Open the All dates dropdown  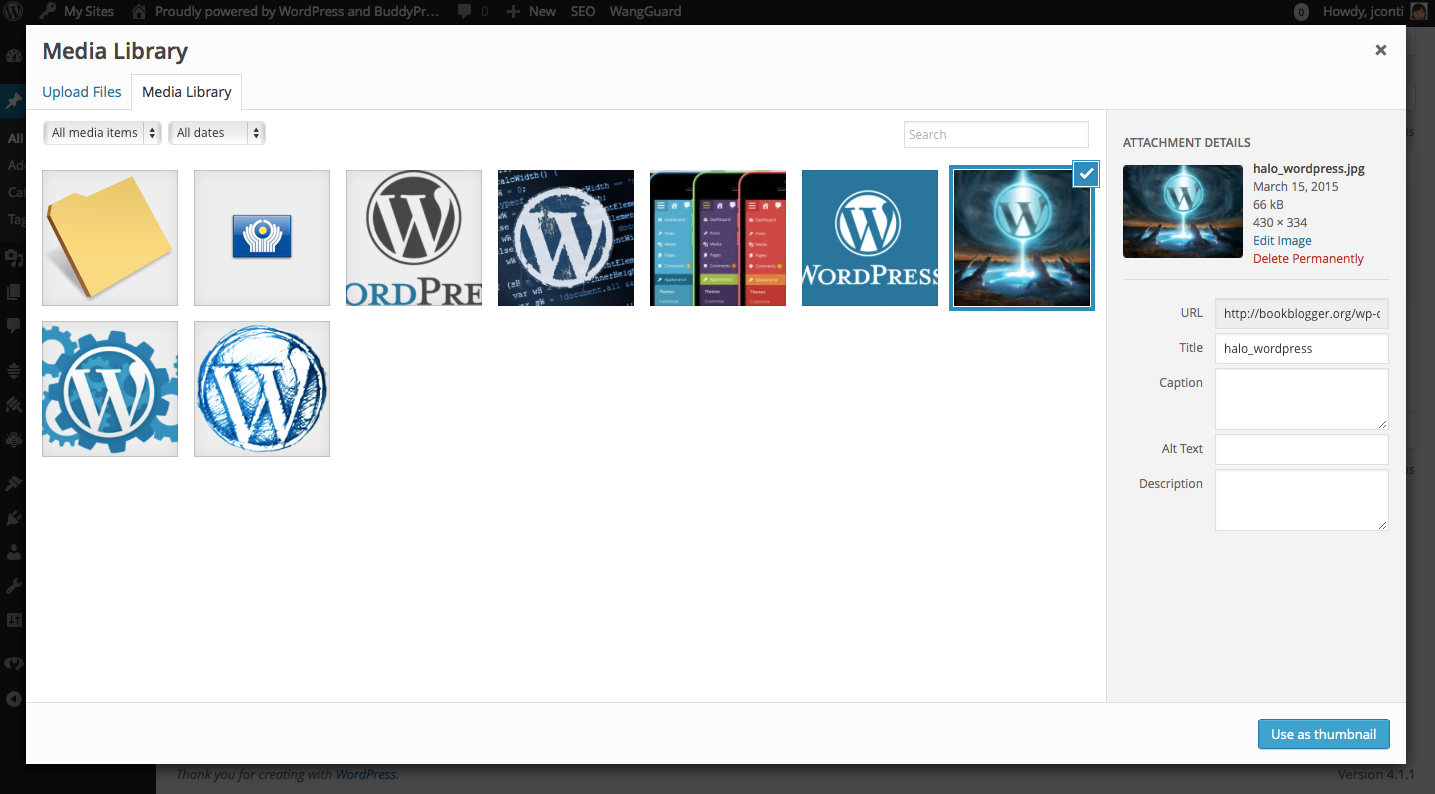click(217, 133)
